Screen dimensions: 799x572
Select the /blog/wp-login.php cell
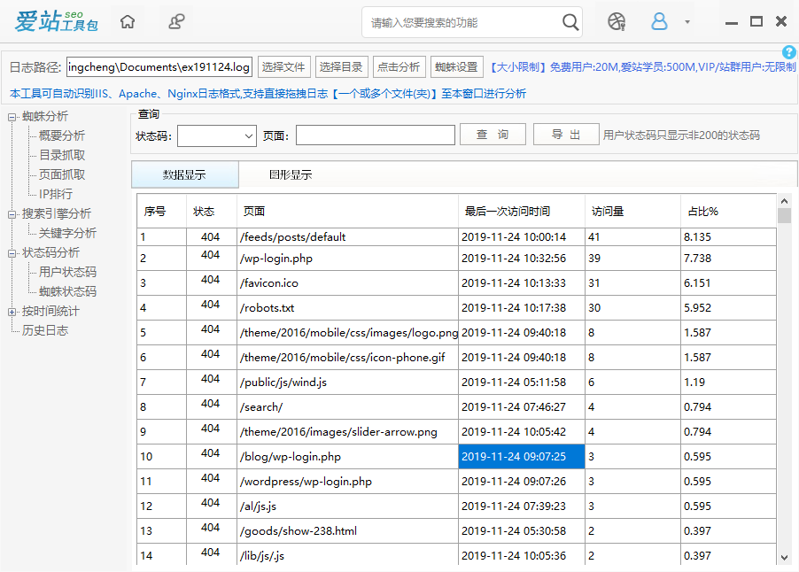pyautogui.click(x=348, y=457)
